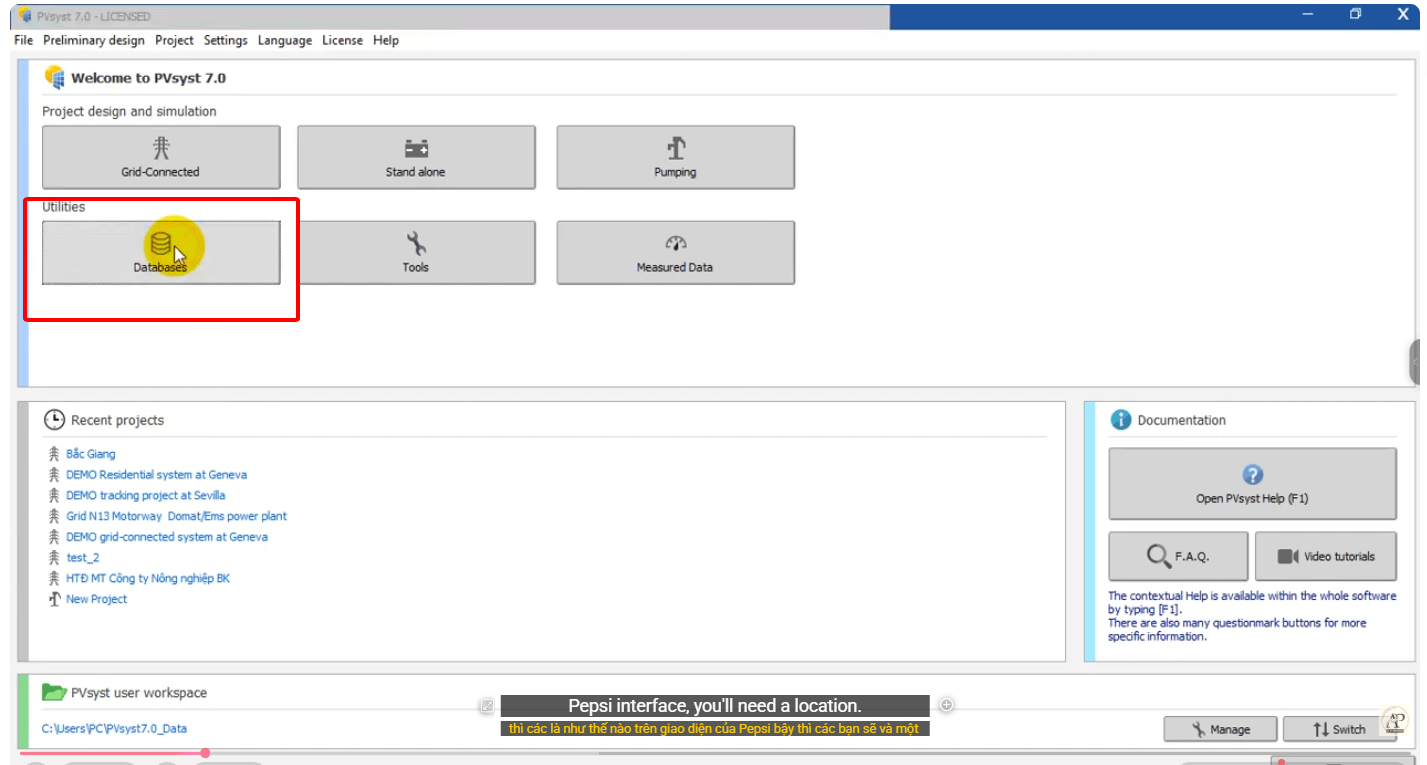Open the Measured Data utility
1427x765 pixels.
tap(675, 252)
